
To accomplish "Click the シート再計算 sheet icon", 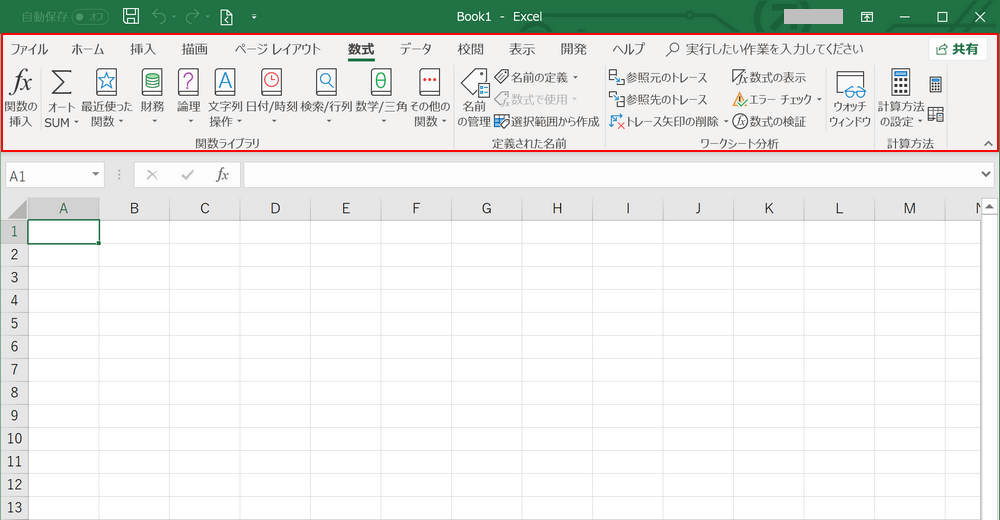I will point(936,115).
